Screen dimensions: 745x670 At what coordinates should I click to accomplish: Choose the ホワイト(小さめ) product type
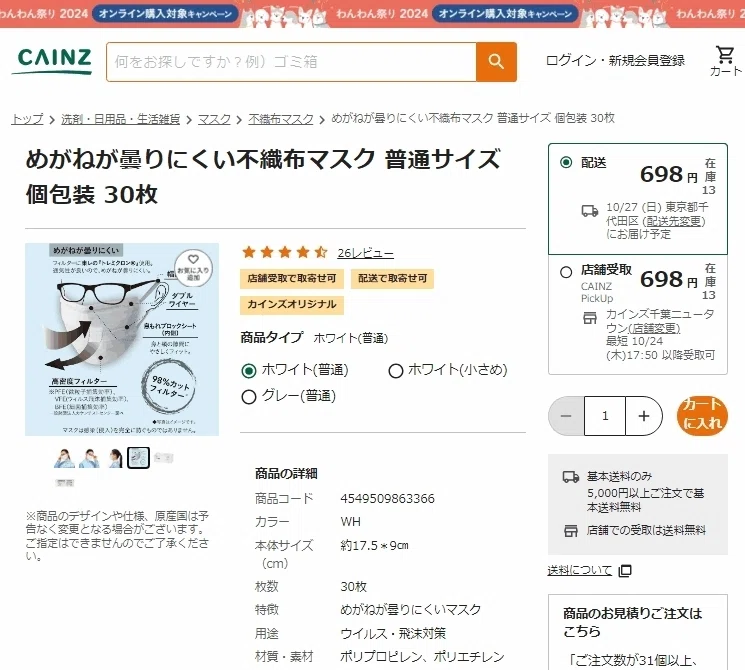coord(395,371)
